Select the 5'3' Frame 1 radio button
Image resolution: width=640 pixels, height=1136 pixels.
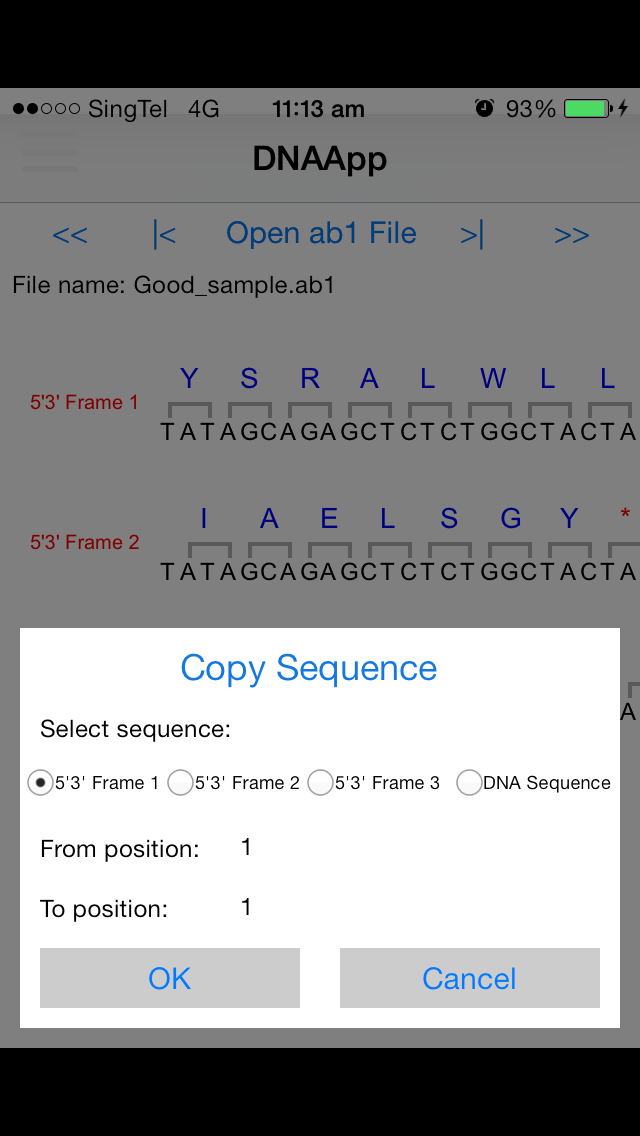40,782
